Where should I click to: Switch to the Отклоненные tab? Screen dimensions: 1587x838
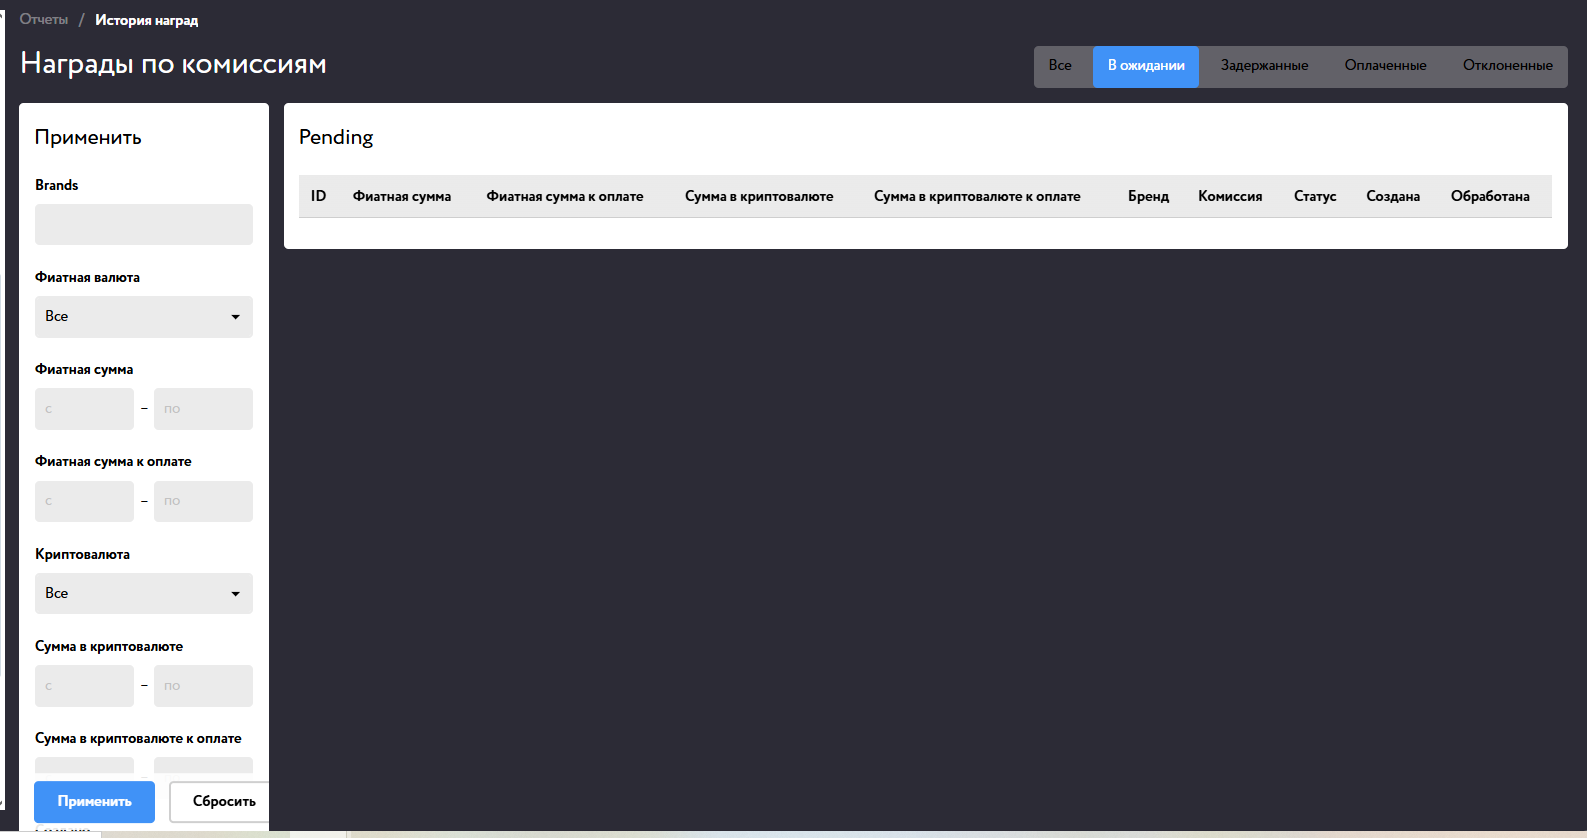click(1507, 66)
